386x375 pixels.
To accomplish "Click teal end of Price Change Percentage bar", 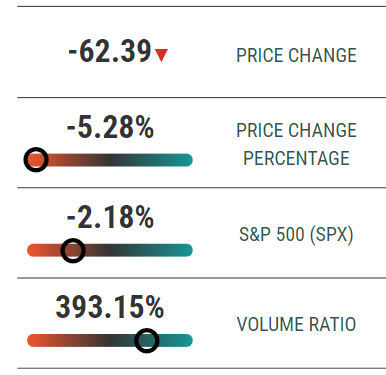I will pyautogui.click(x=185, y=160).
